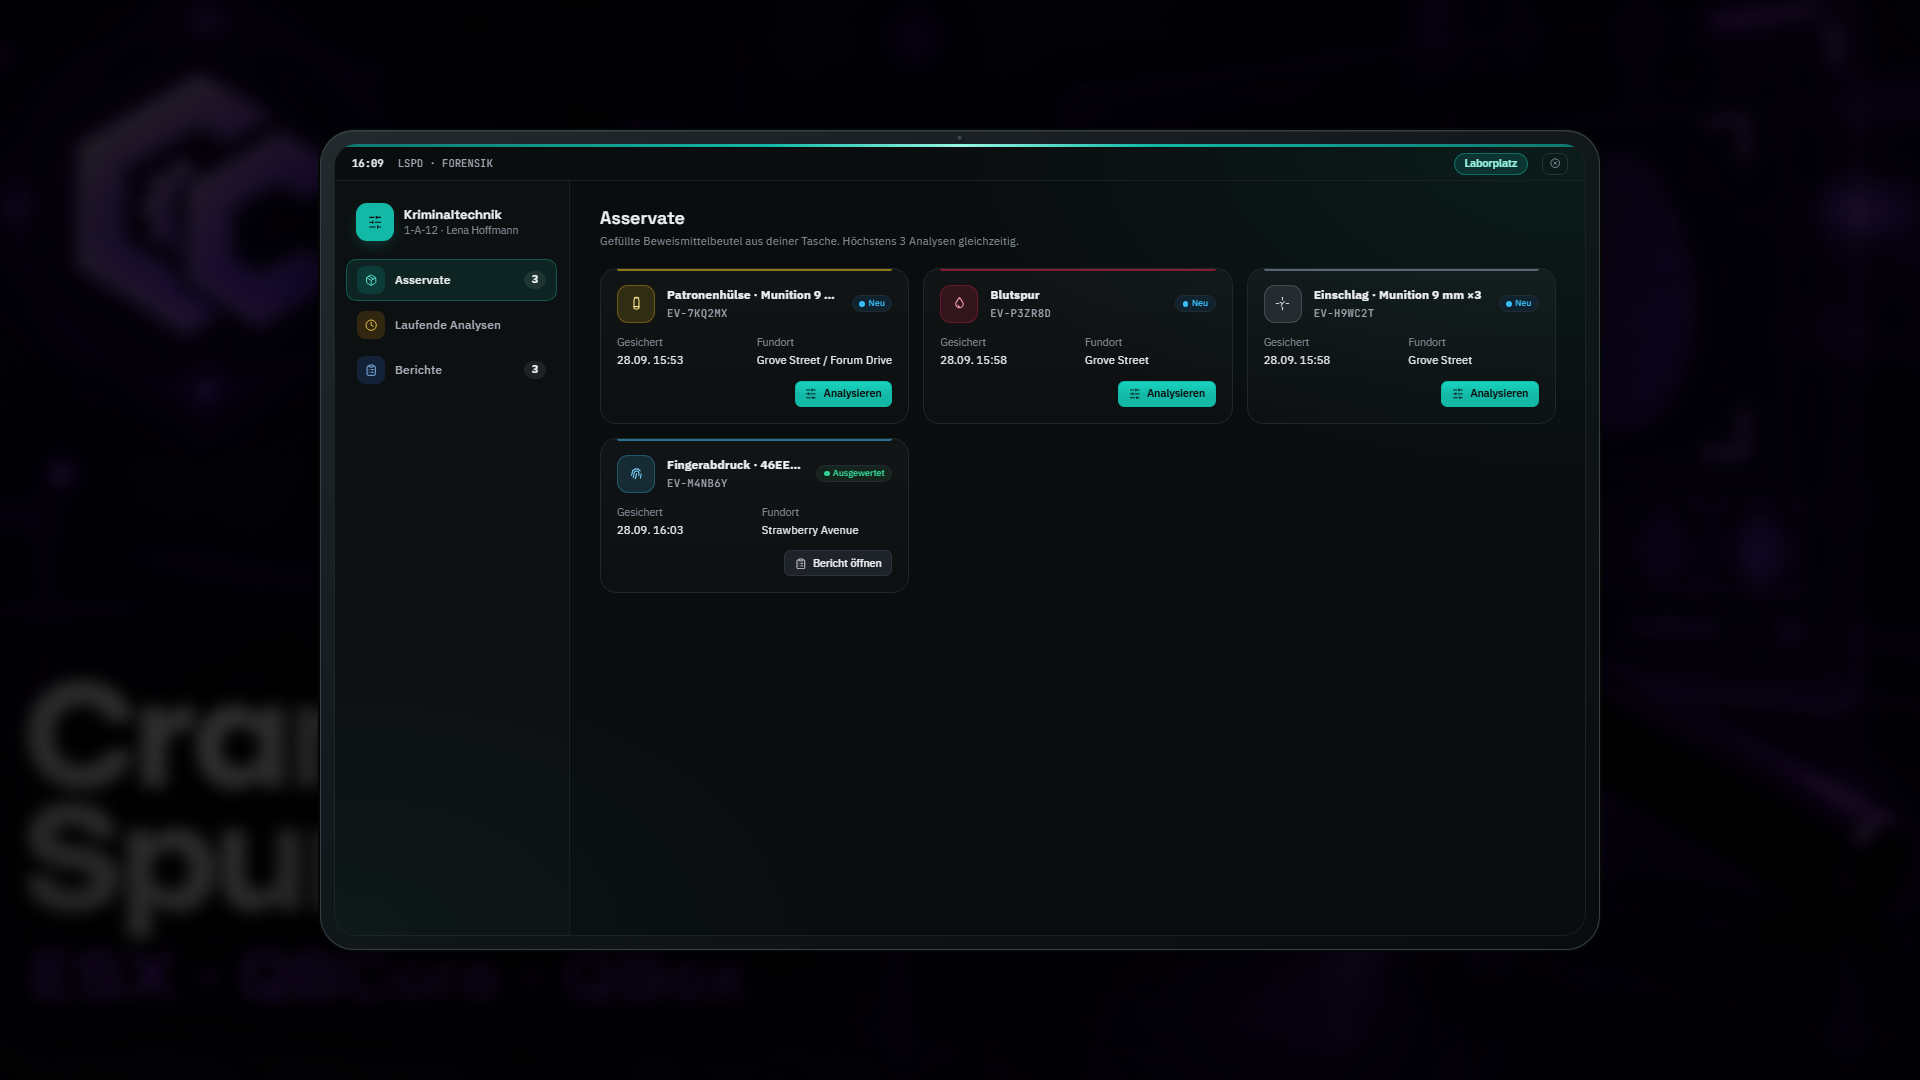Click the Asservate cube icon in sidebar
The width and height of the screenshot is (1920, 1080).
371,280
